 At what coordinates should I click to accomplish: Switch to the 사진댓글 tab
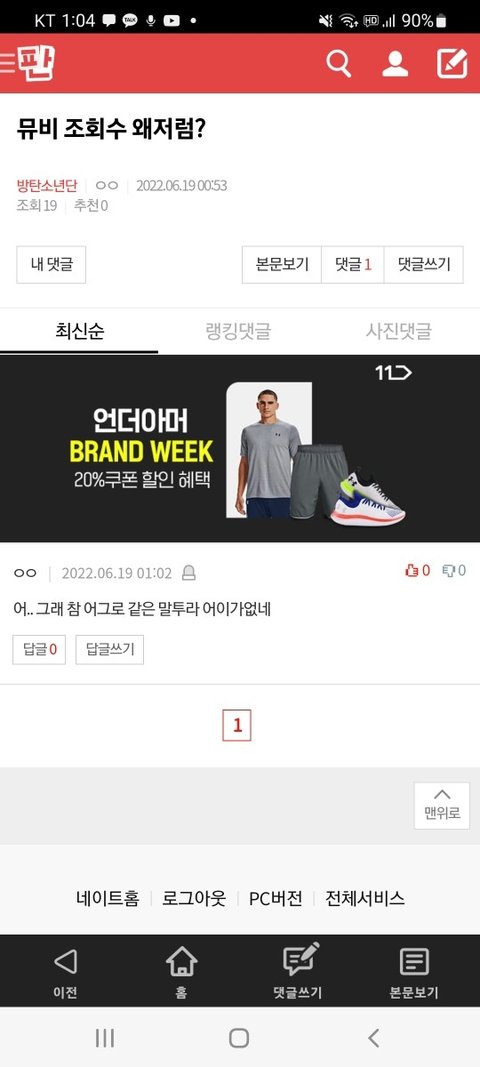399,331
